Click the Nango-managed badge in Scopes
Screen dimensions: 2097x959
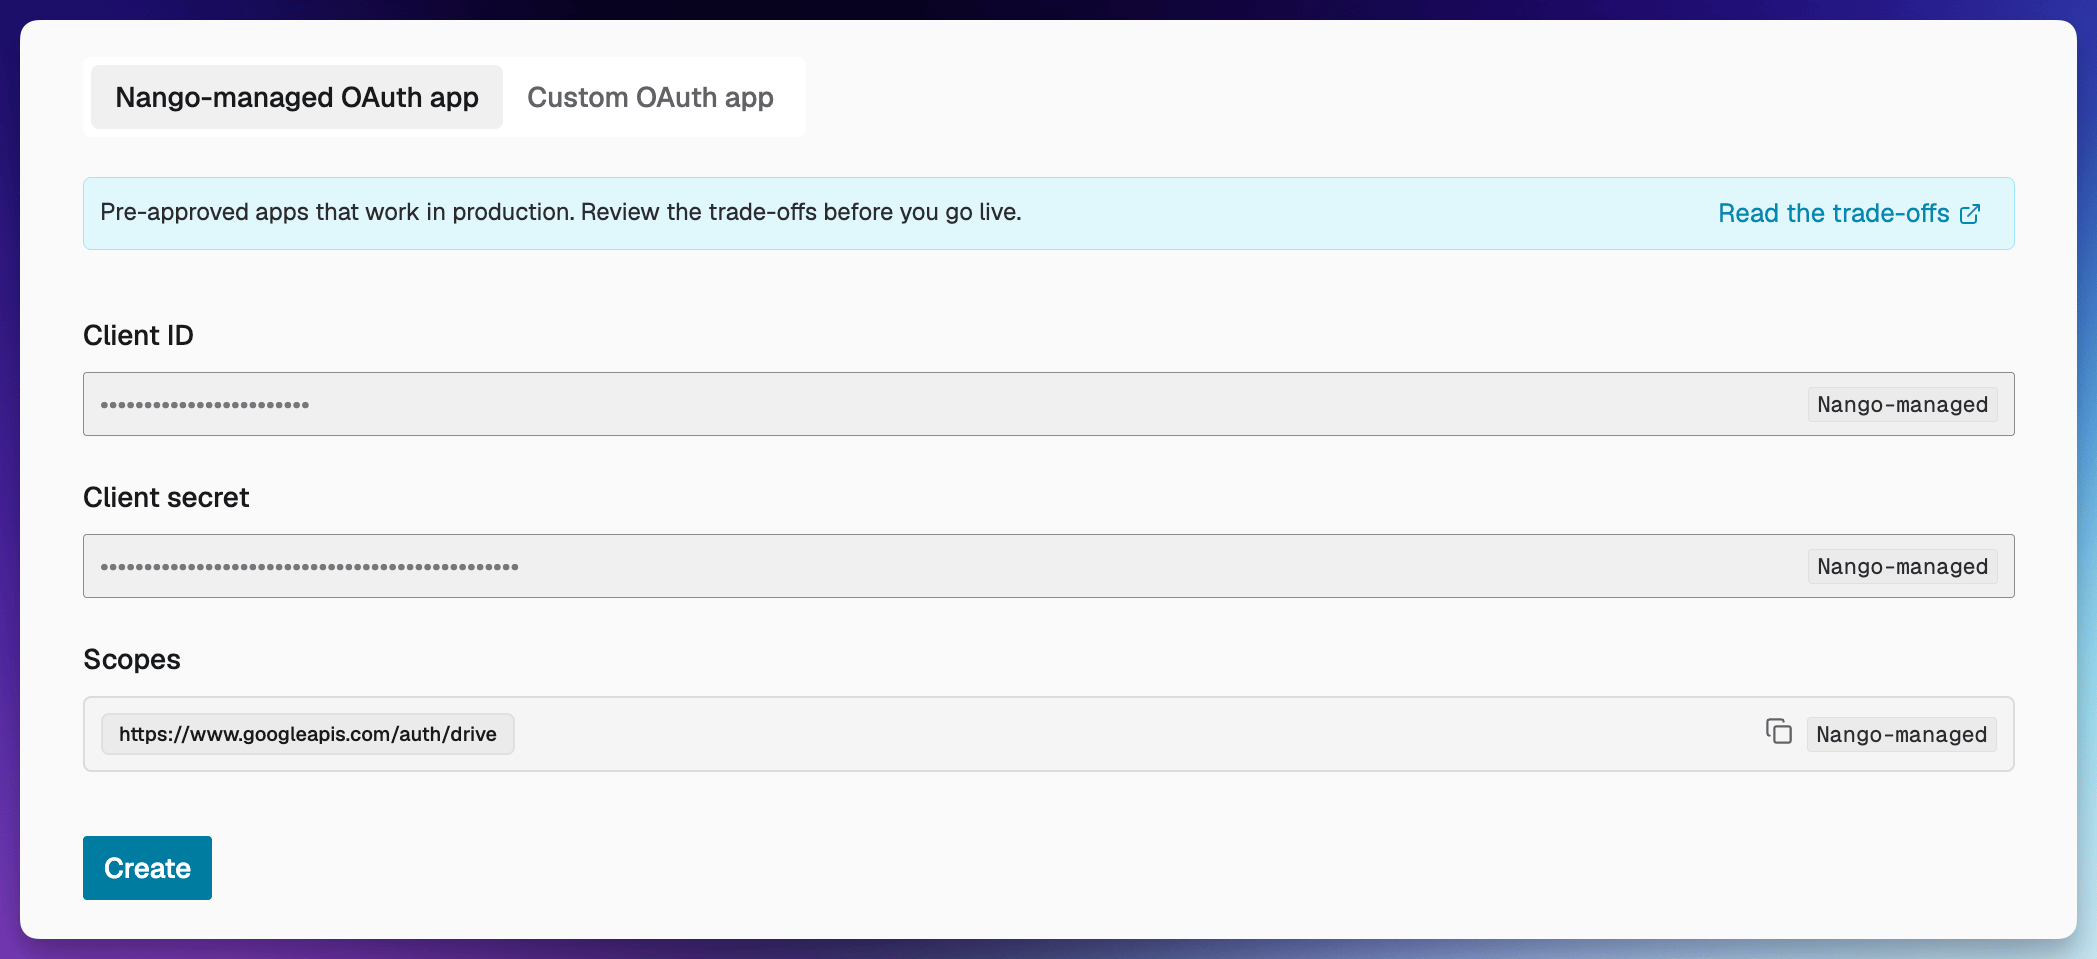coord(1901,734)
